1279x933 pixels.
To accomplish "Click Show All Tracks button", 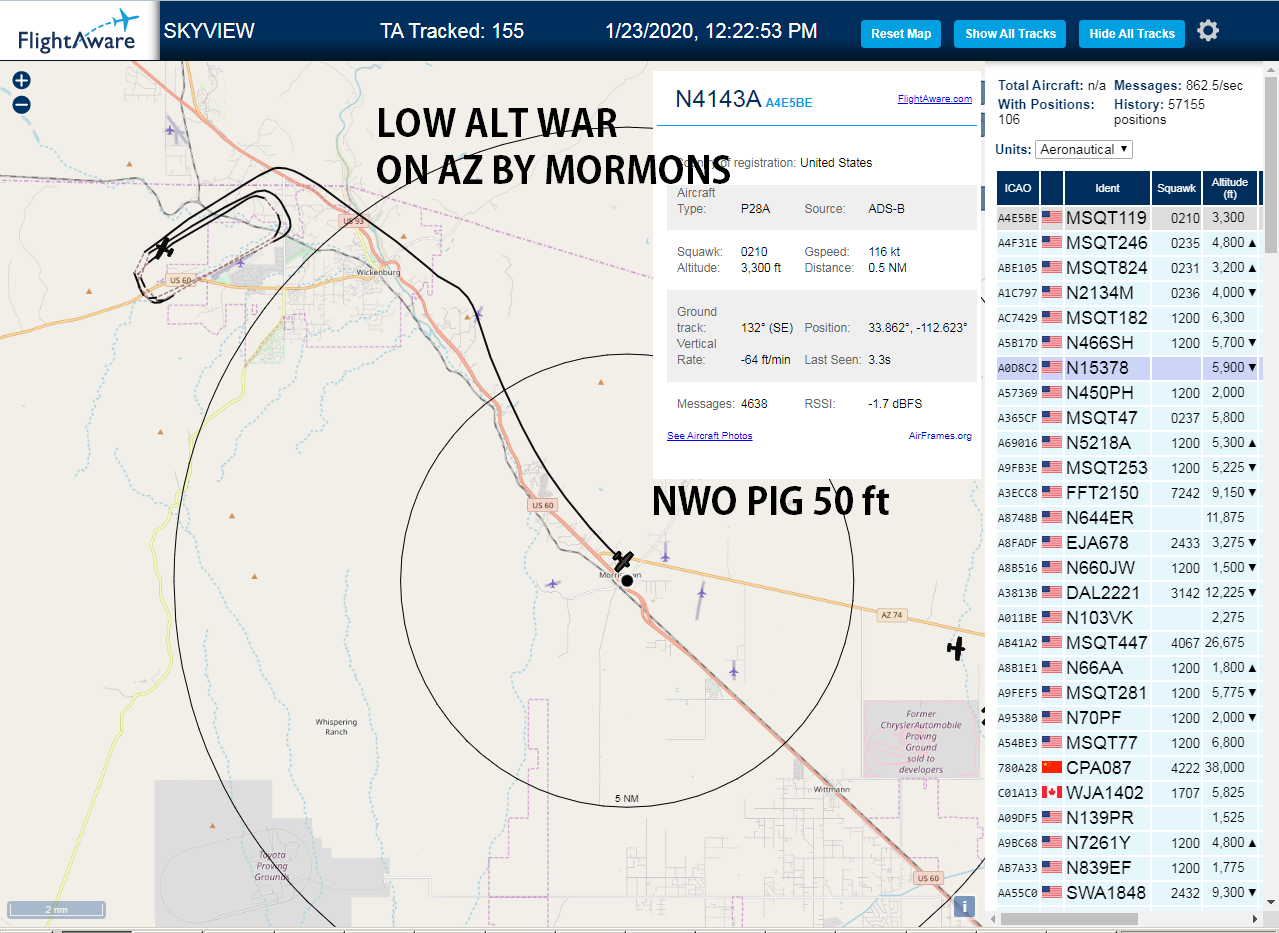I will (x=1010, y=34).
